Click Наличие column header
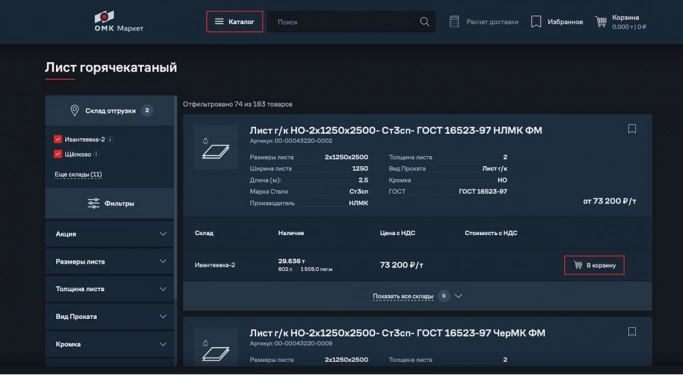The image size is (683, 375). [x=291, y=233]
